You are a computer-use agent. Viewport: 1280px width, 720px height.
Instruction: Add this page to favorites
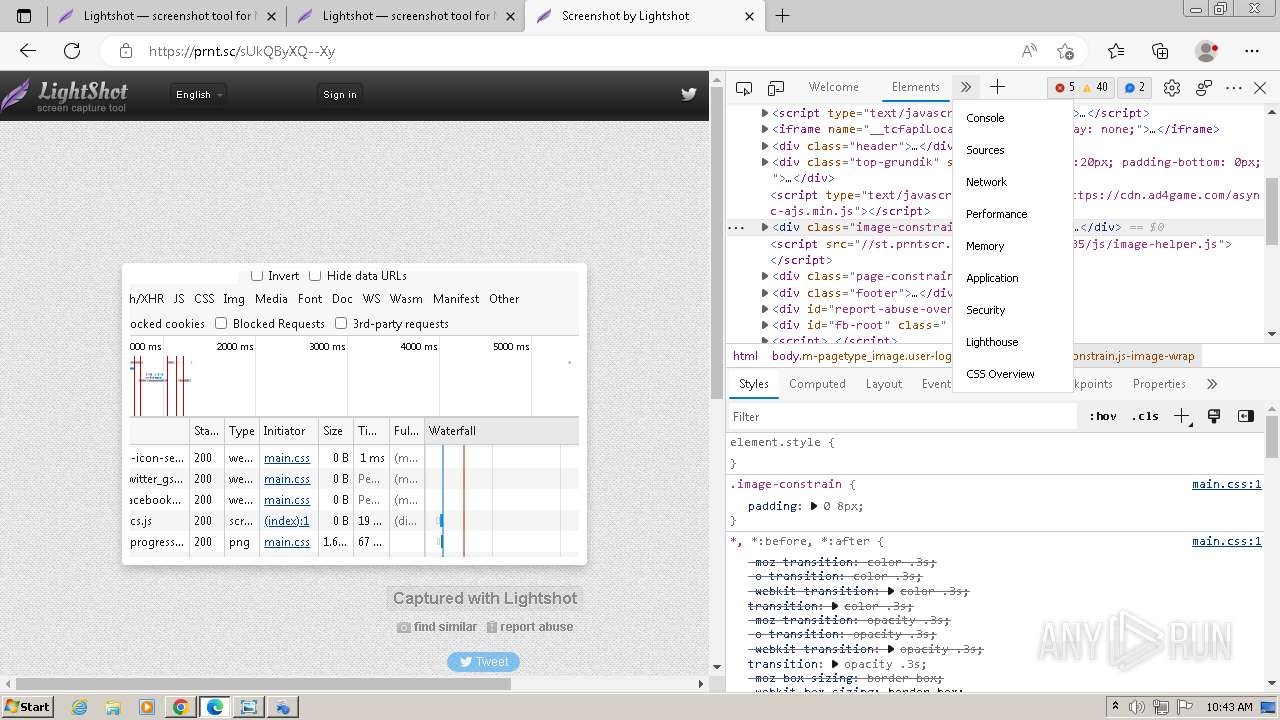(1065, 51)
